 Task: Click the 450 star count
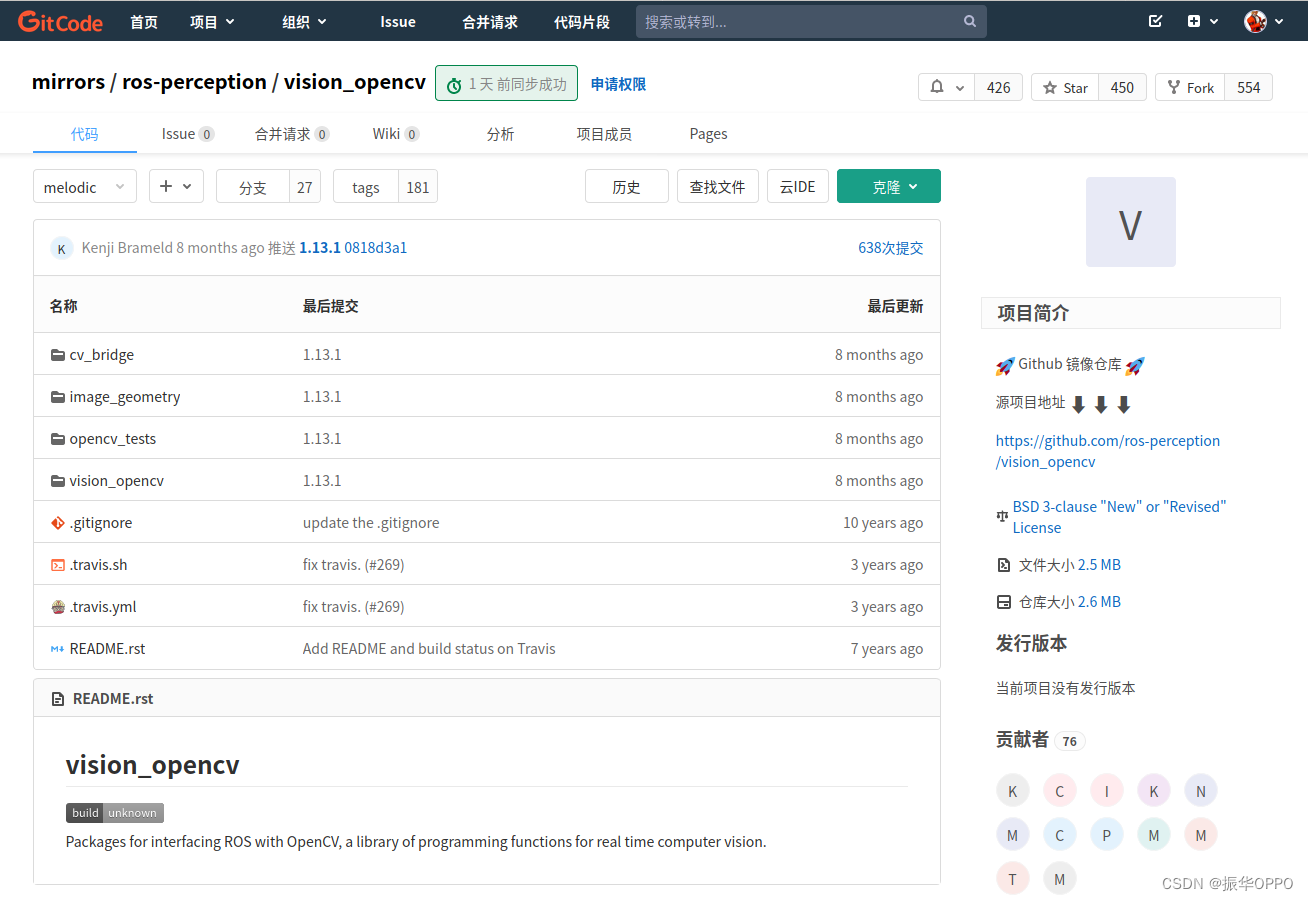pos(1122,87)
